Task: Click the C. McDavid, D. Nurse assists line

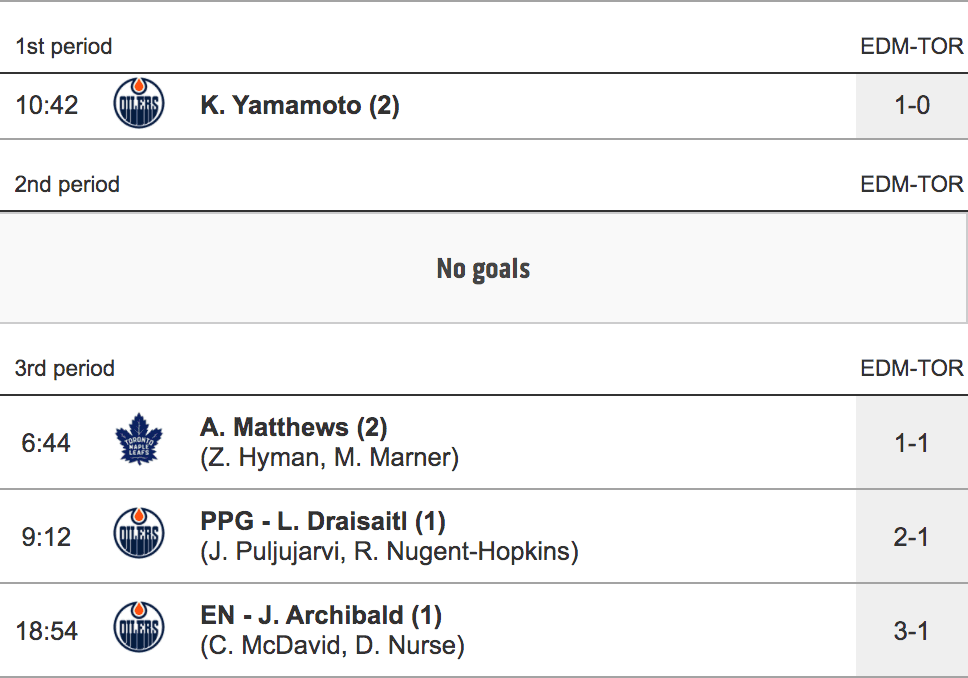Action: coord(333,646)
